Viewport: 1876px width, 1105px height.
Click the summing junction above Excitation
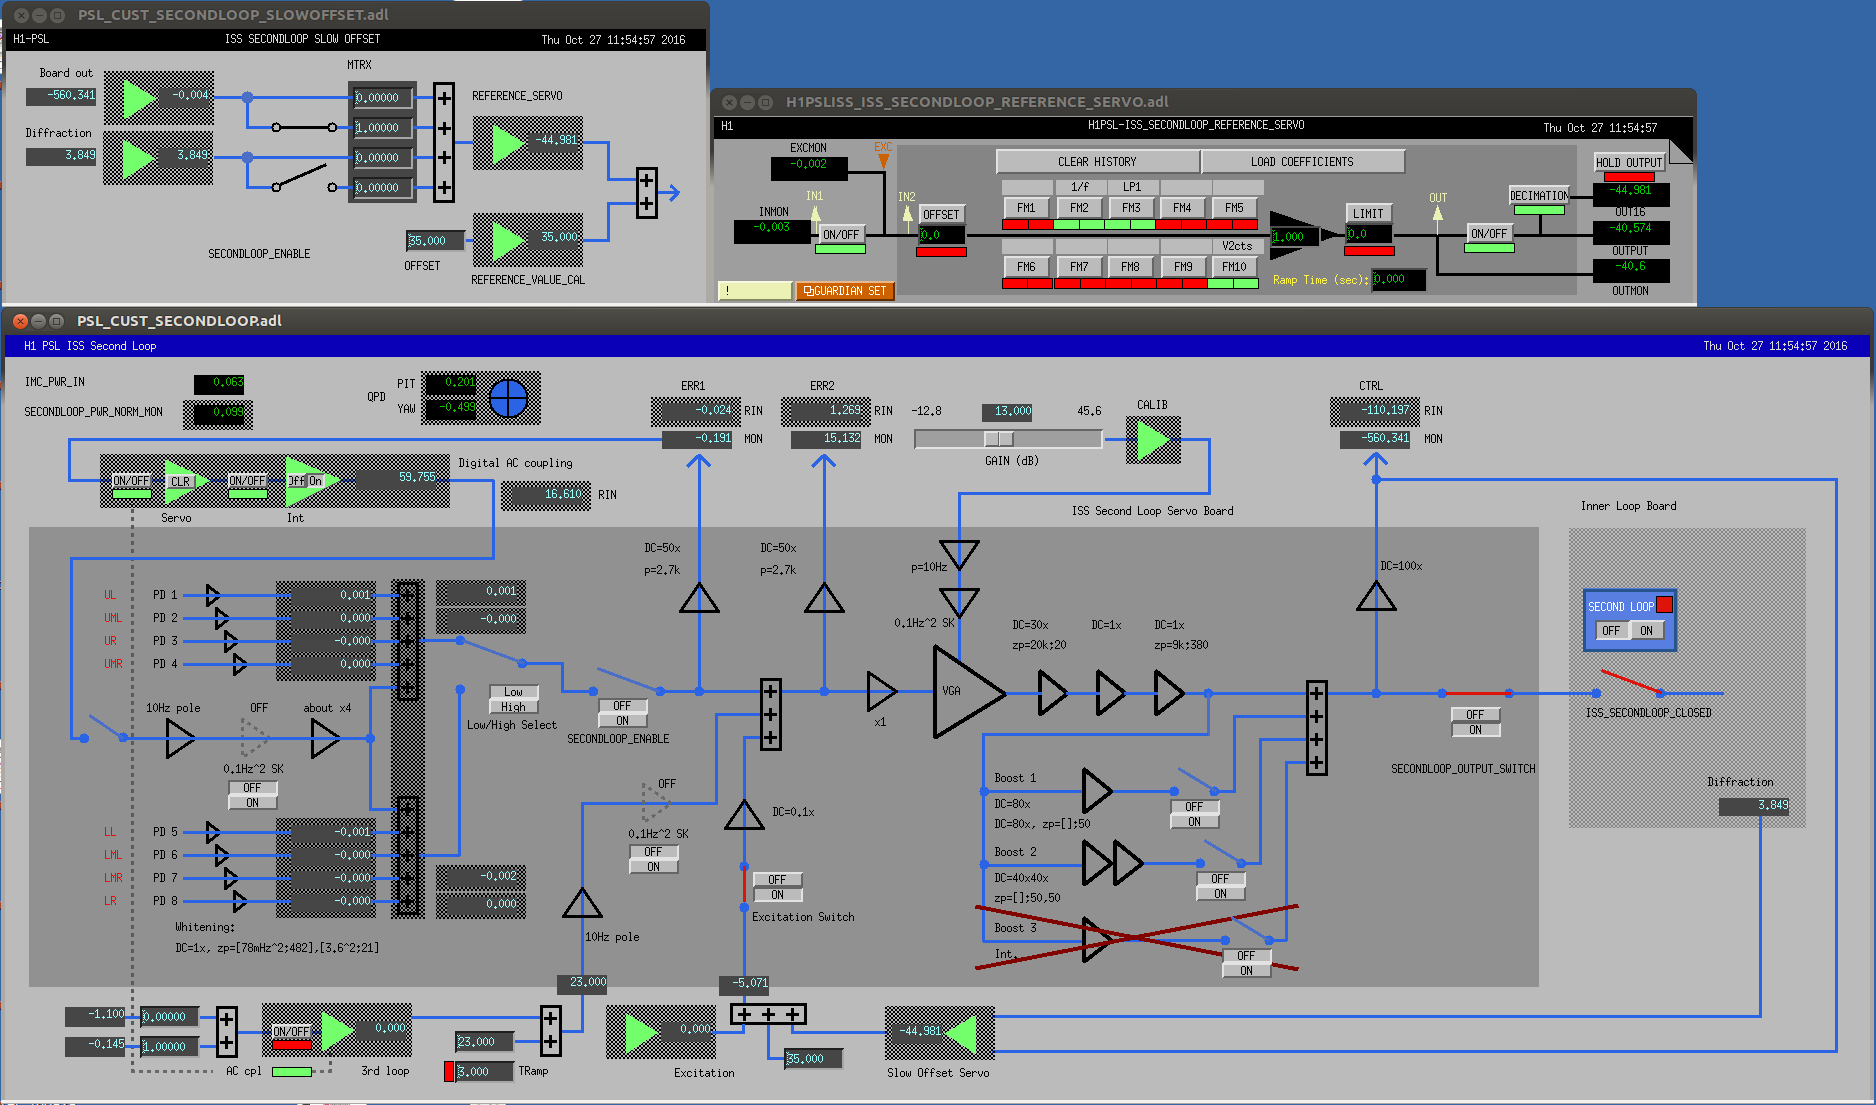(768, 1014)
